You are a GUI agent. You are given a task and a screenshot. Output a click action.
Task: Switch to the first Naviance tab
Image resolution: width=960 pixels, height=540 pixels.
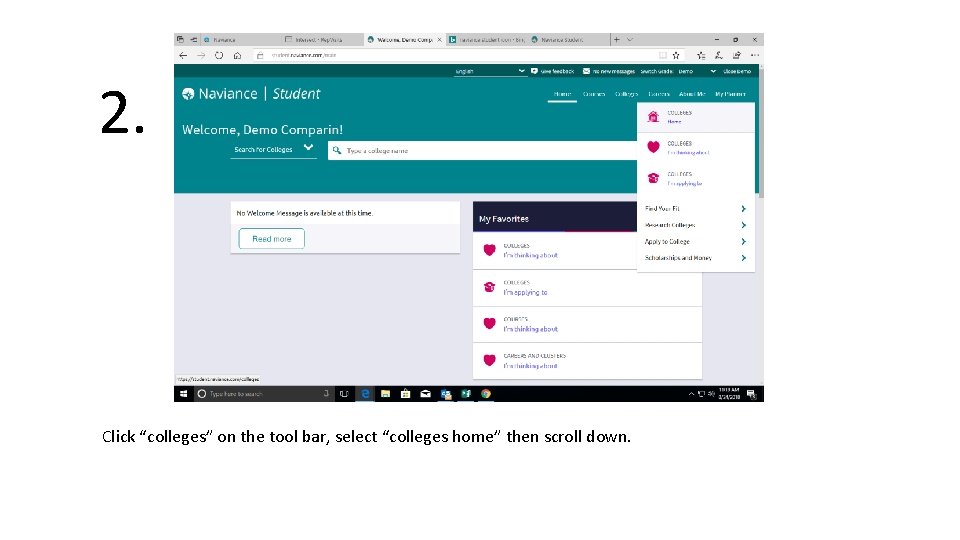(x=239, y=39)
